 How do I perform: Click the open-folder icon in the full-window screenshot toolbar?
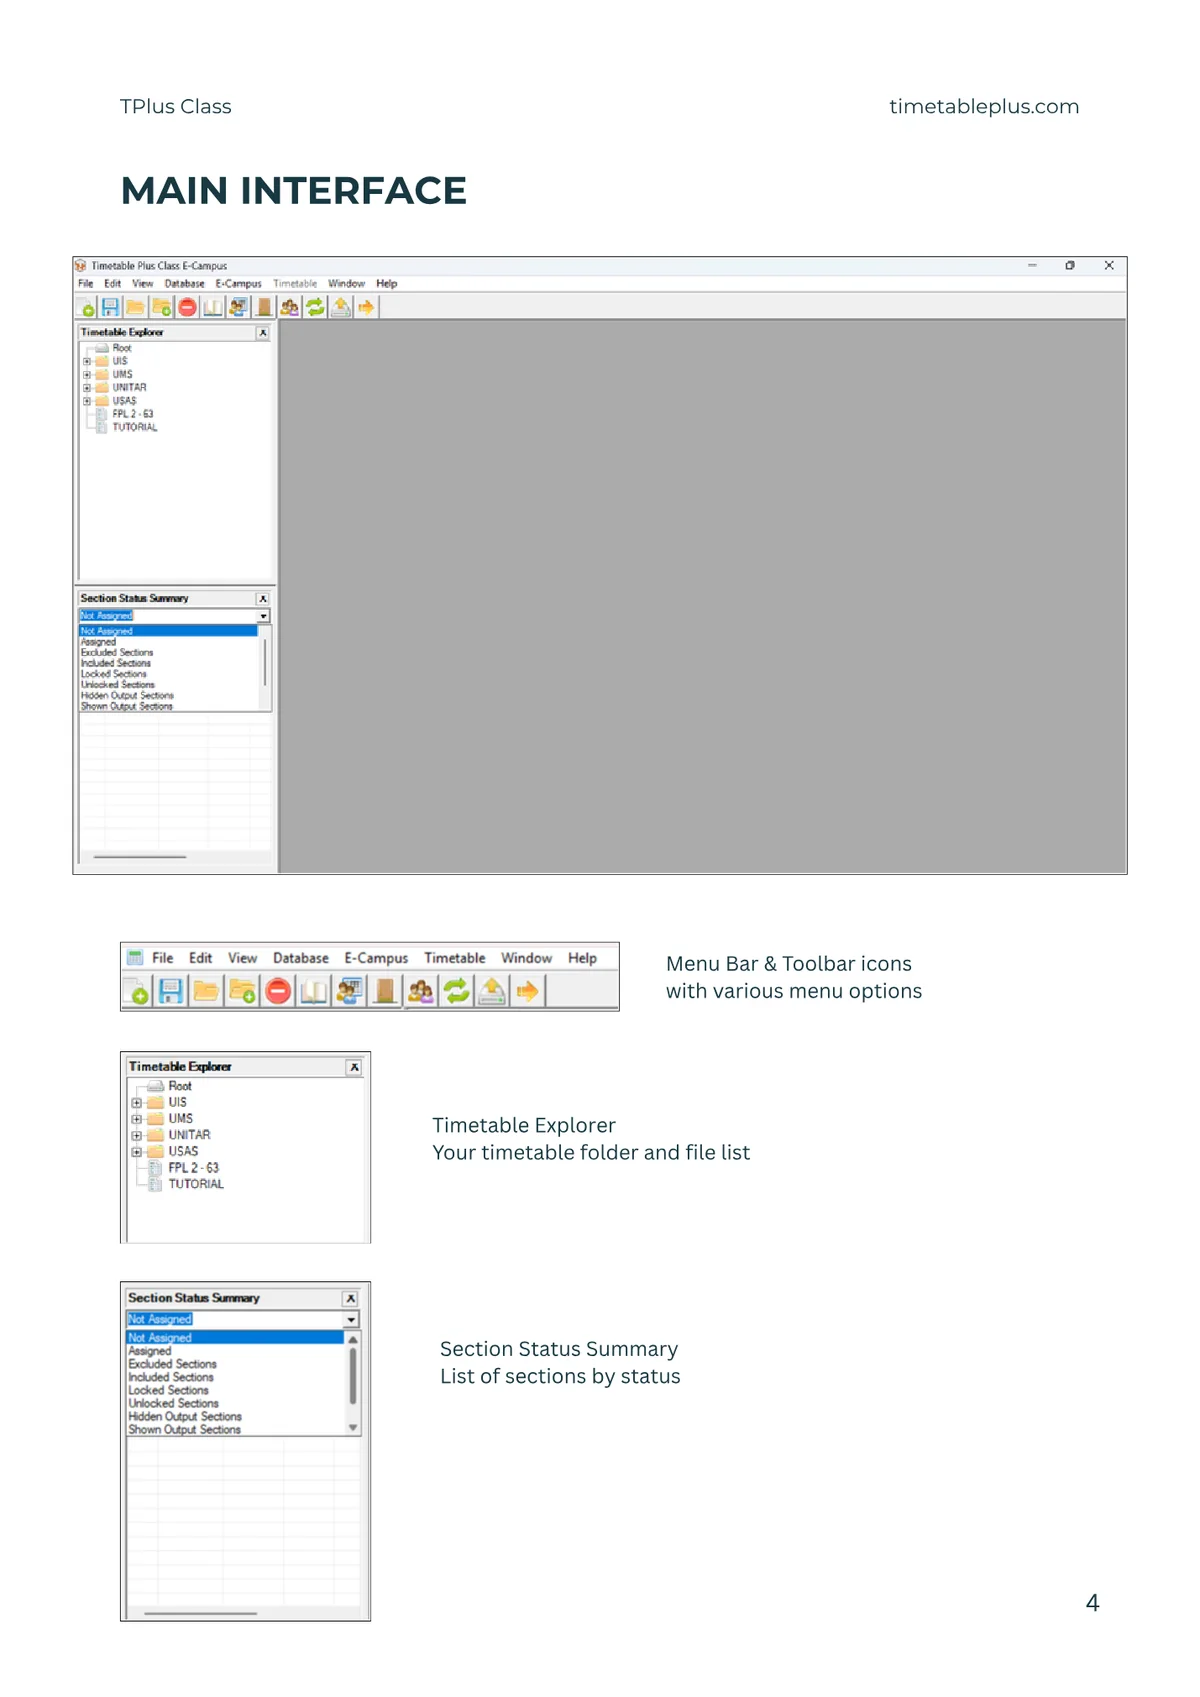click(135, 307)
